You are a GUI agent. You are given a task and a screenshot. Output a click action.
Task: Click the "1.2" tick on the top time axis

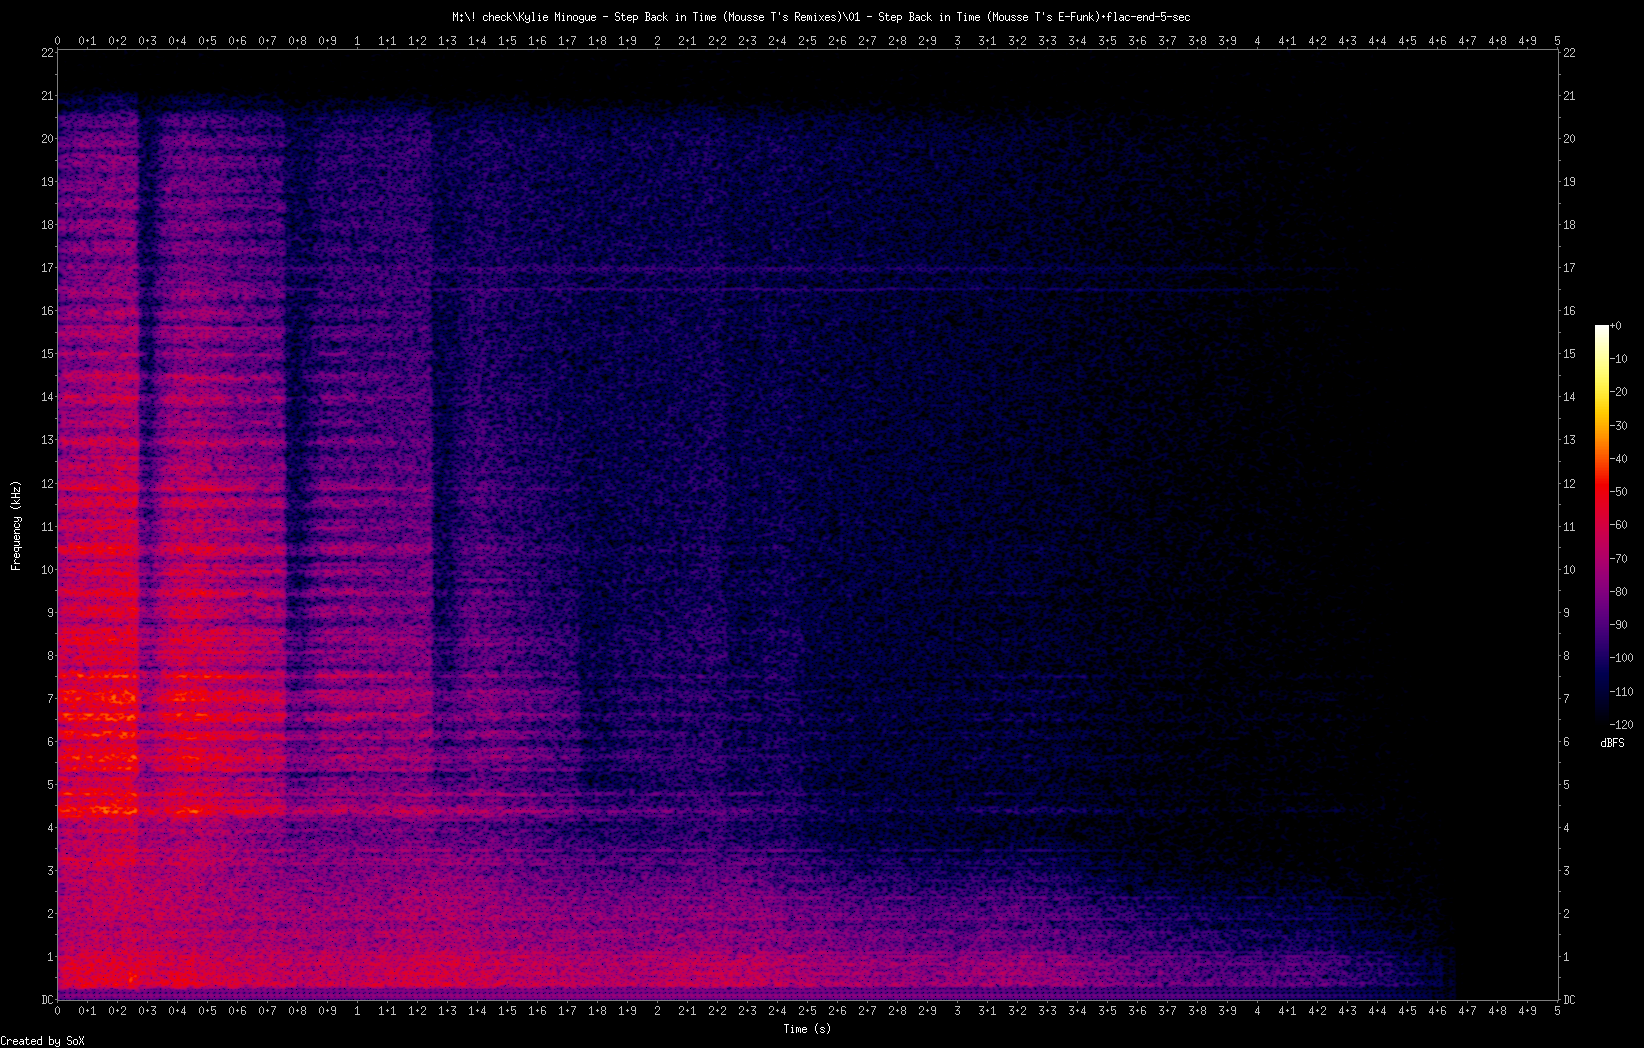tap(417, 41)
